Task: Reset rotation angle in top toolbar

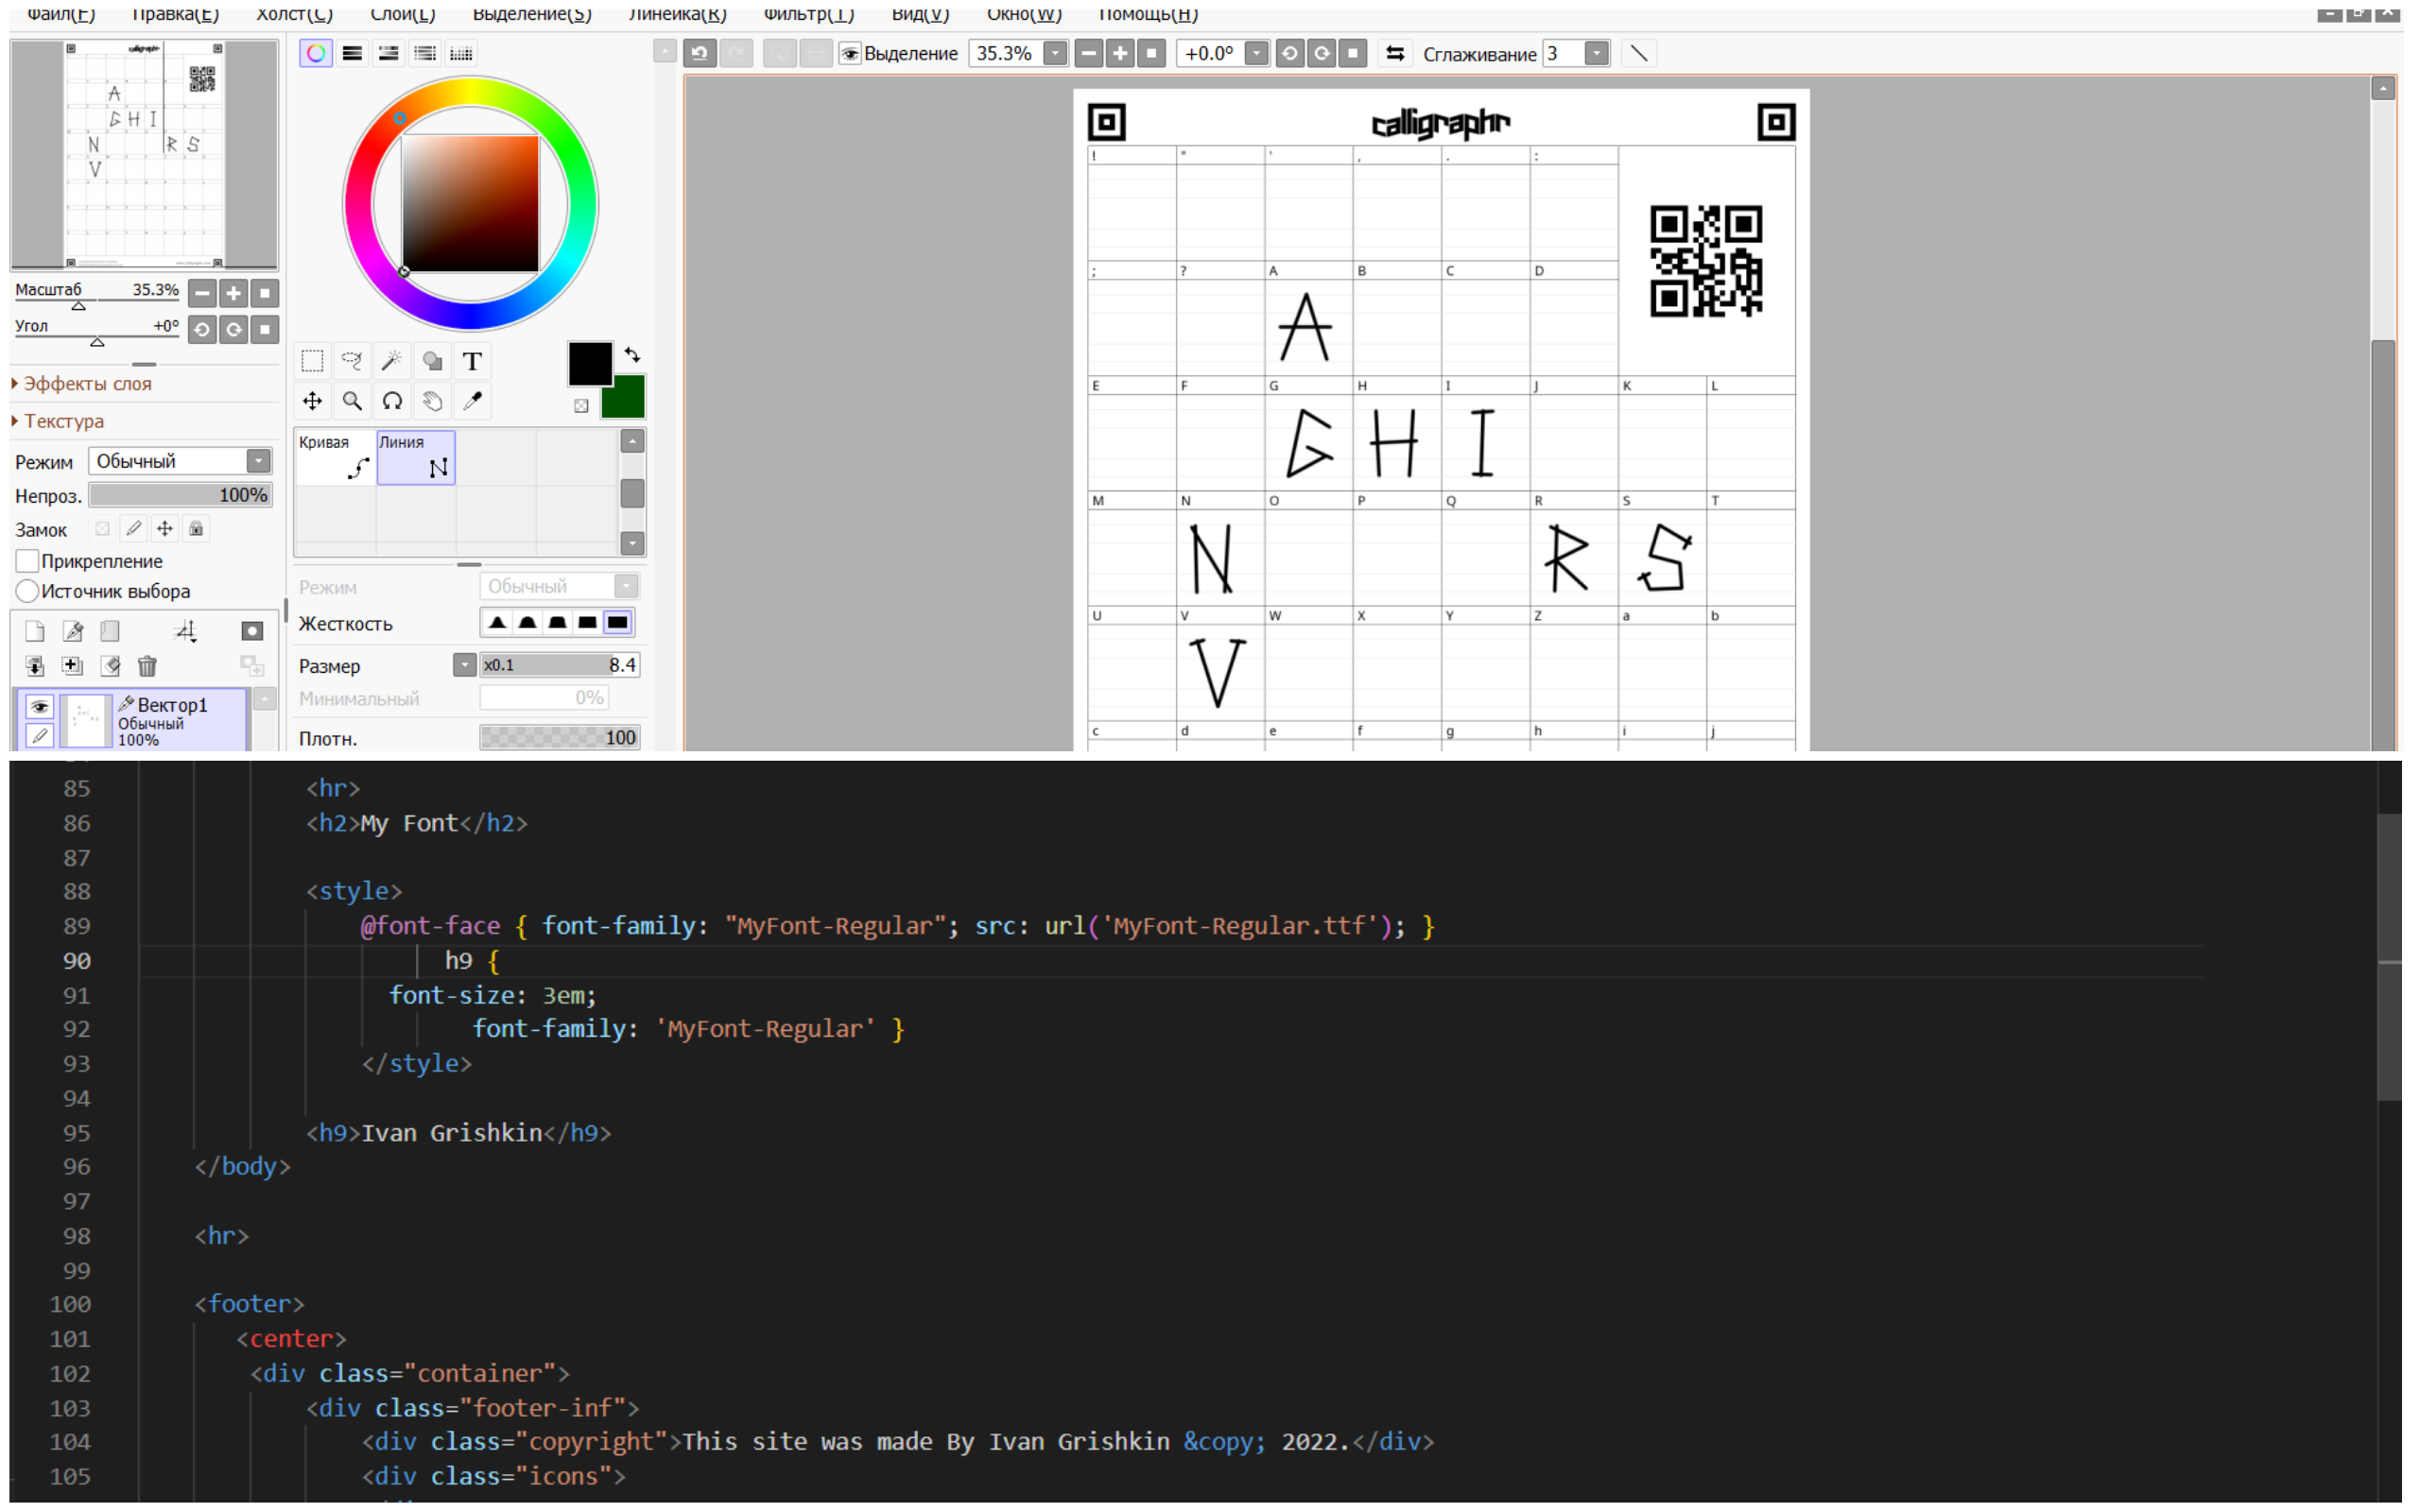Action: 1353,53
